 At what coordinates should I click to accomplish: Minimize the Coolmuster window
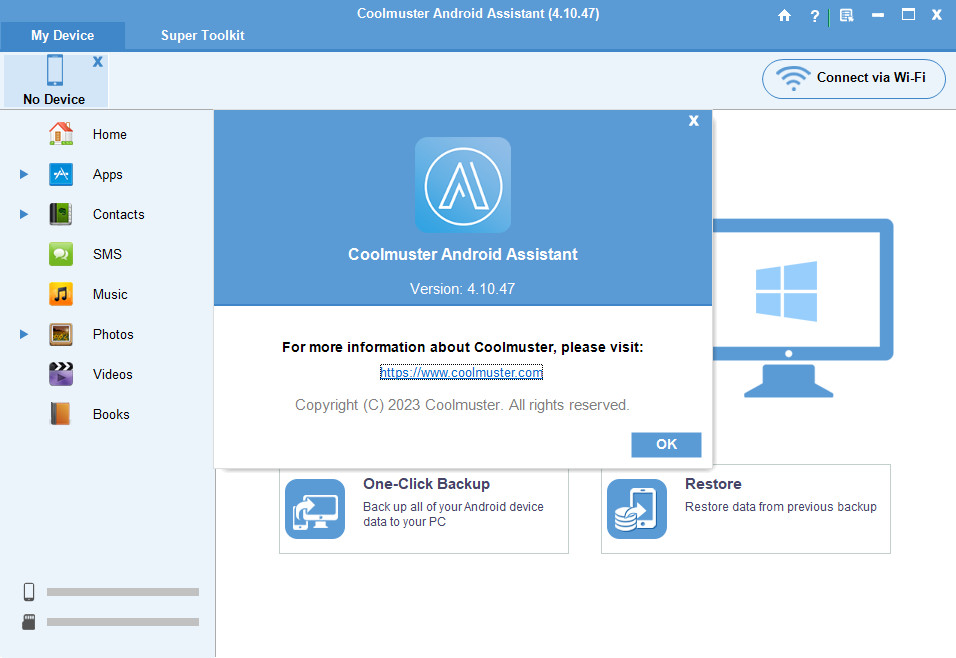(x=878, y=15)
